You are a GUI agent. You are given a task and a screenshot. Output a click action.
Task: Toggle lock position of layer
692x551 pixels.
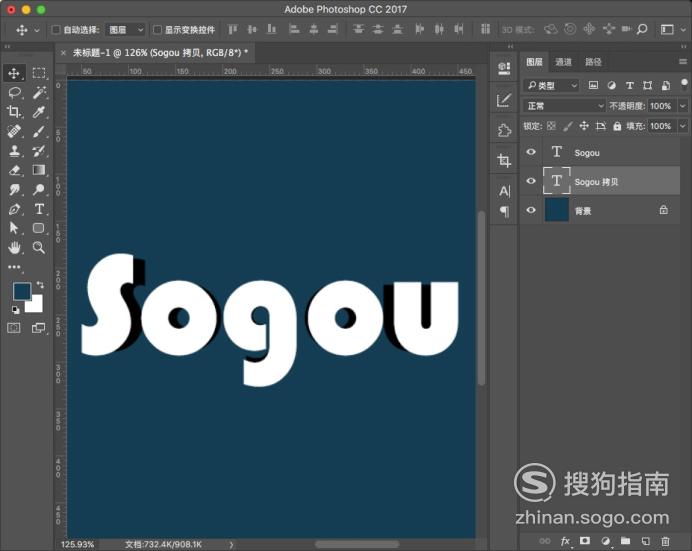pyautogui.click(x=584, y=126)
